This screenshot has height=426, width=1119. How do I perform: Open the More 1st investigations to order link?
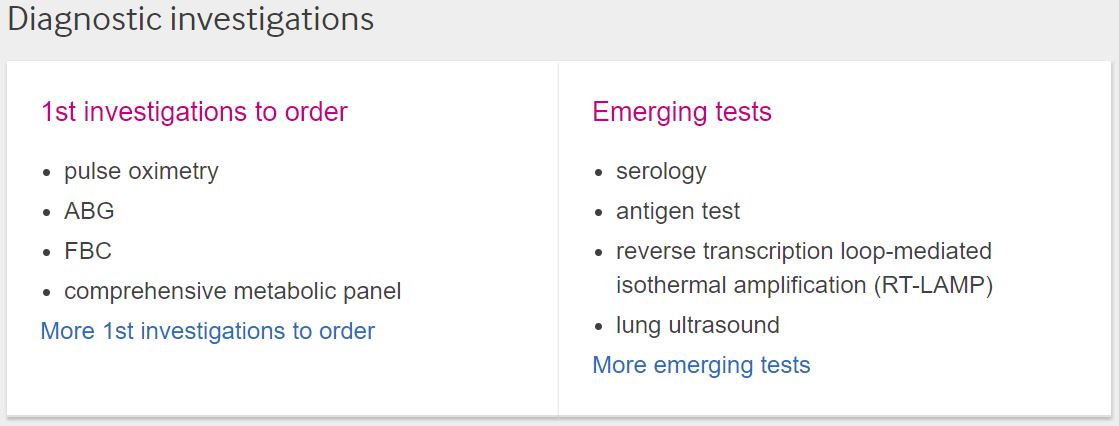(x=208, y=331)
